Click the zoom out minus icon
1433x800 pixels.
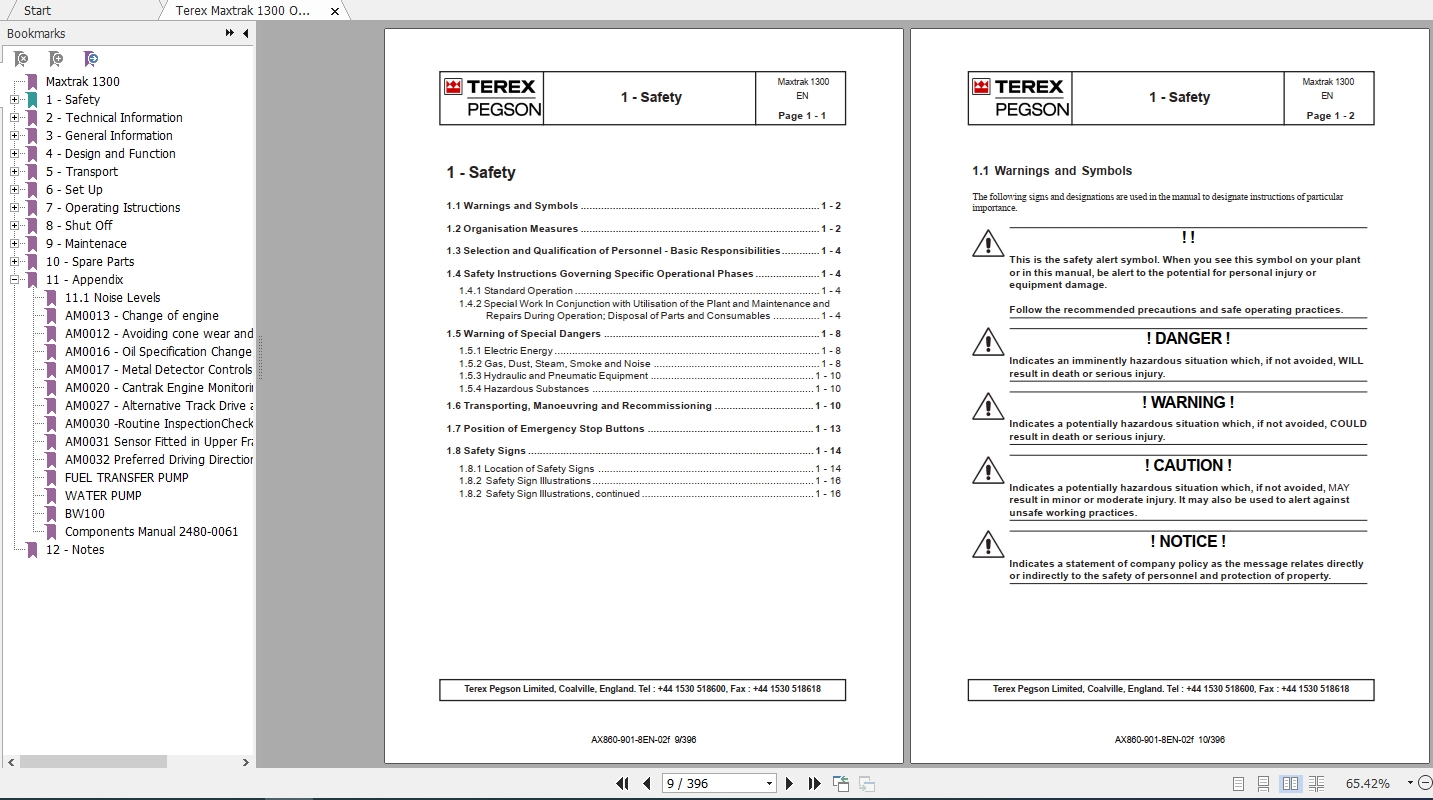pos(1423,784)
